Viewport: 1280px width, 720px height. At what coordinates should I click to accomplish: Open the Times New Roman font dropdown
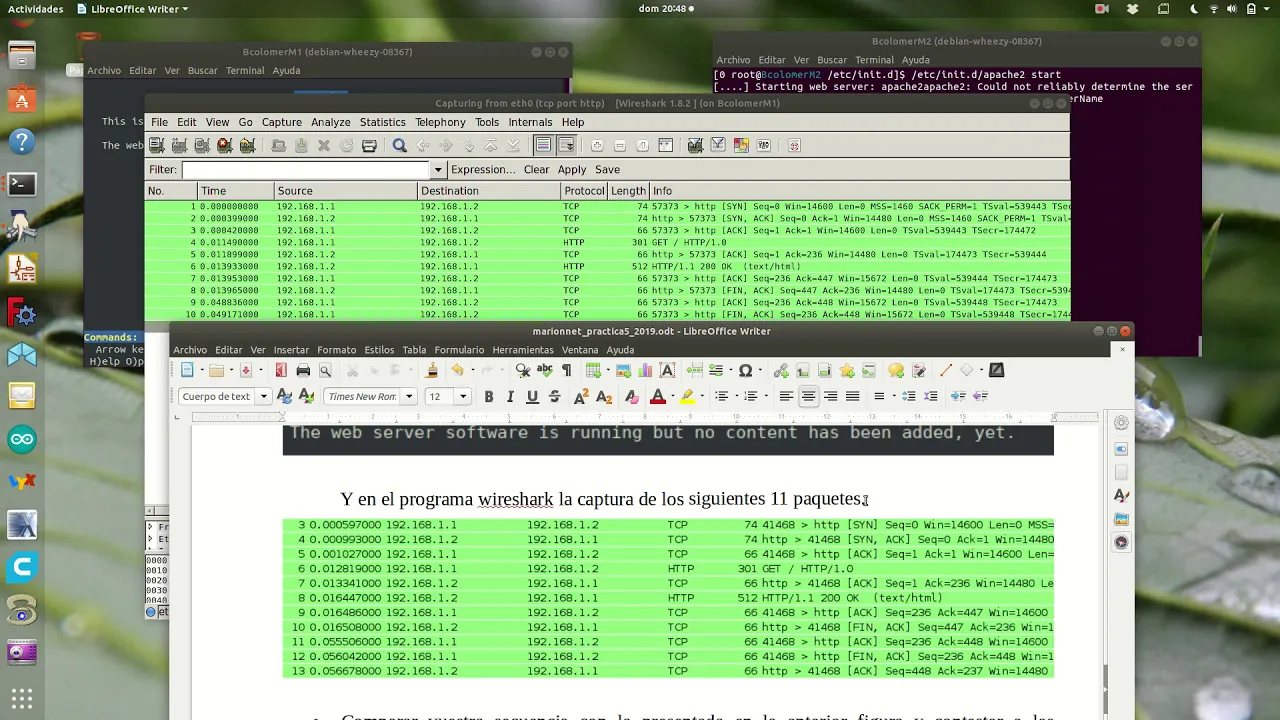click(x=408, y=396)
